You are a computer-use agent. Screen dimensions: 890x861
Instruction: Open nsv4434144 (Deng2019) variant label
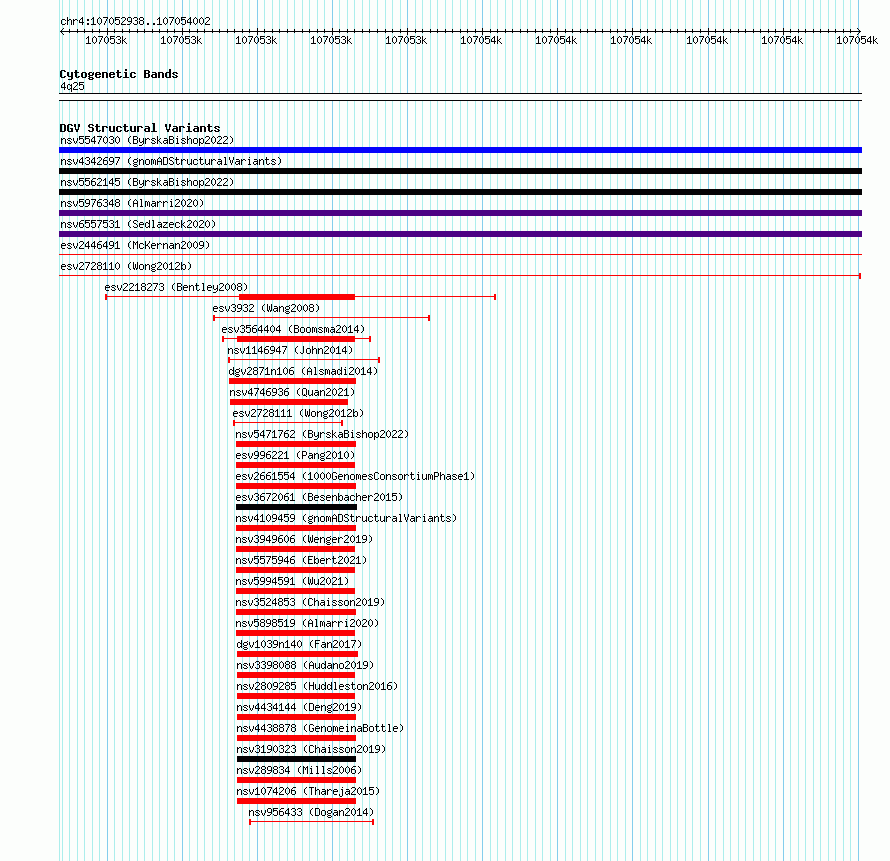299,707
